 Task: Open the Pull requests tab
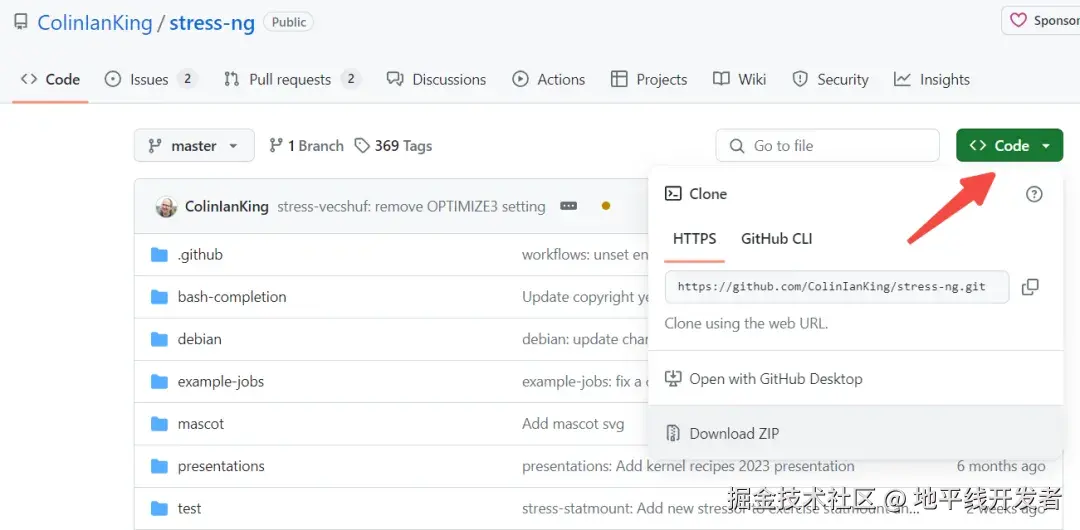coord(292,79)
